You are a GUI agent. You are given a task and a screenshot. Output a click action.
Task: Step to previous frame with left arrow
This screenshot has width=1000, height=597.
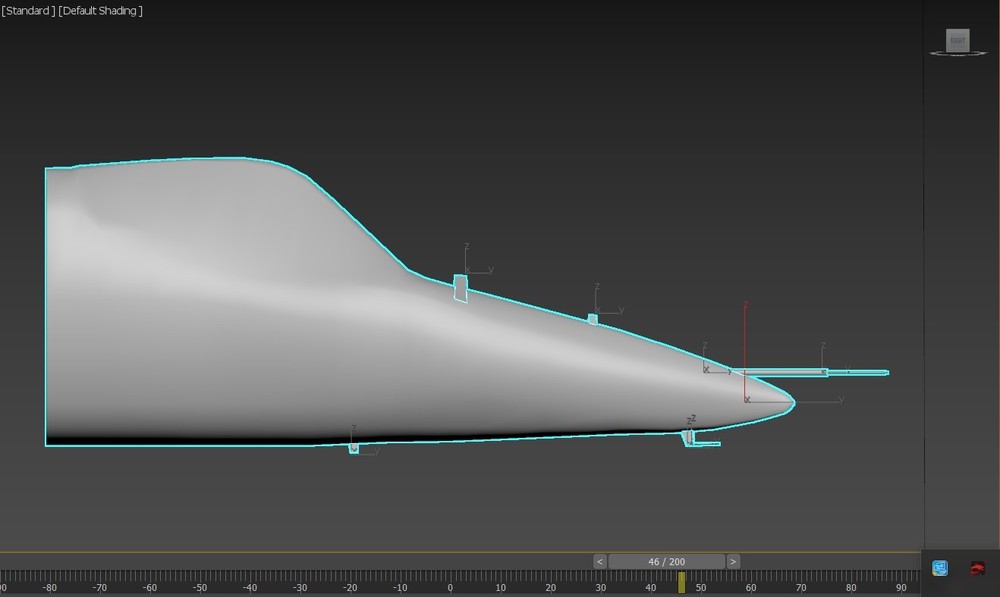coord(600,562)
